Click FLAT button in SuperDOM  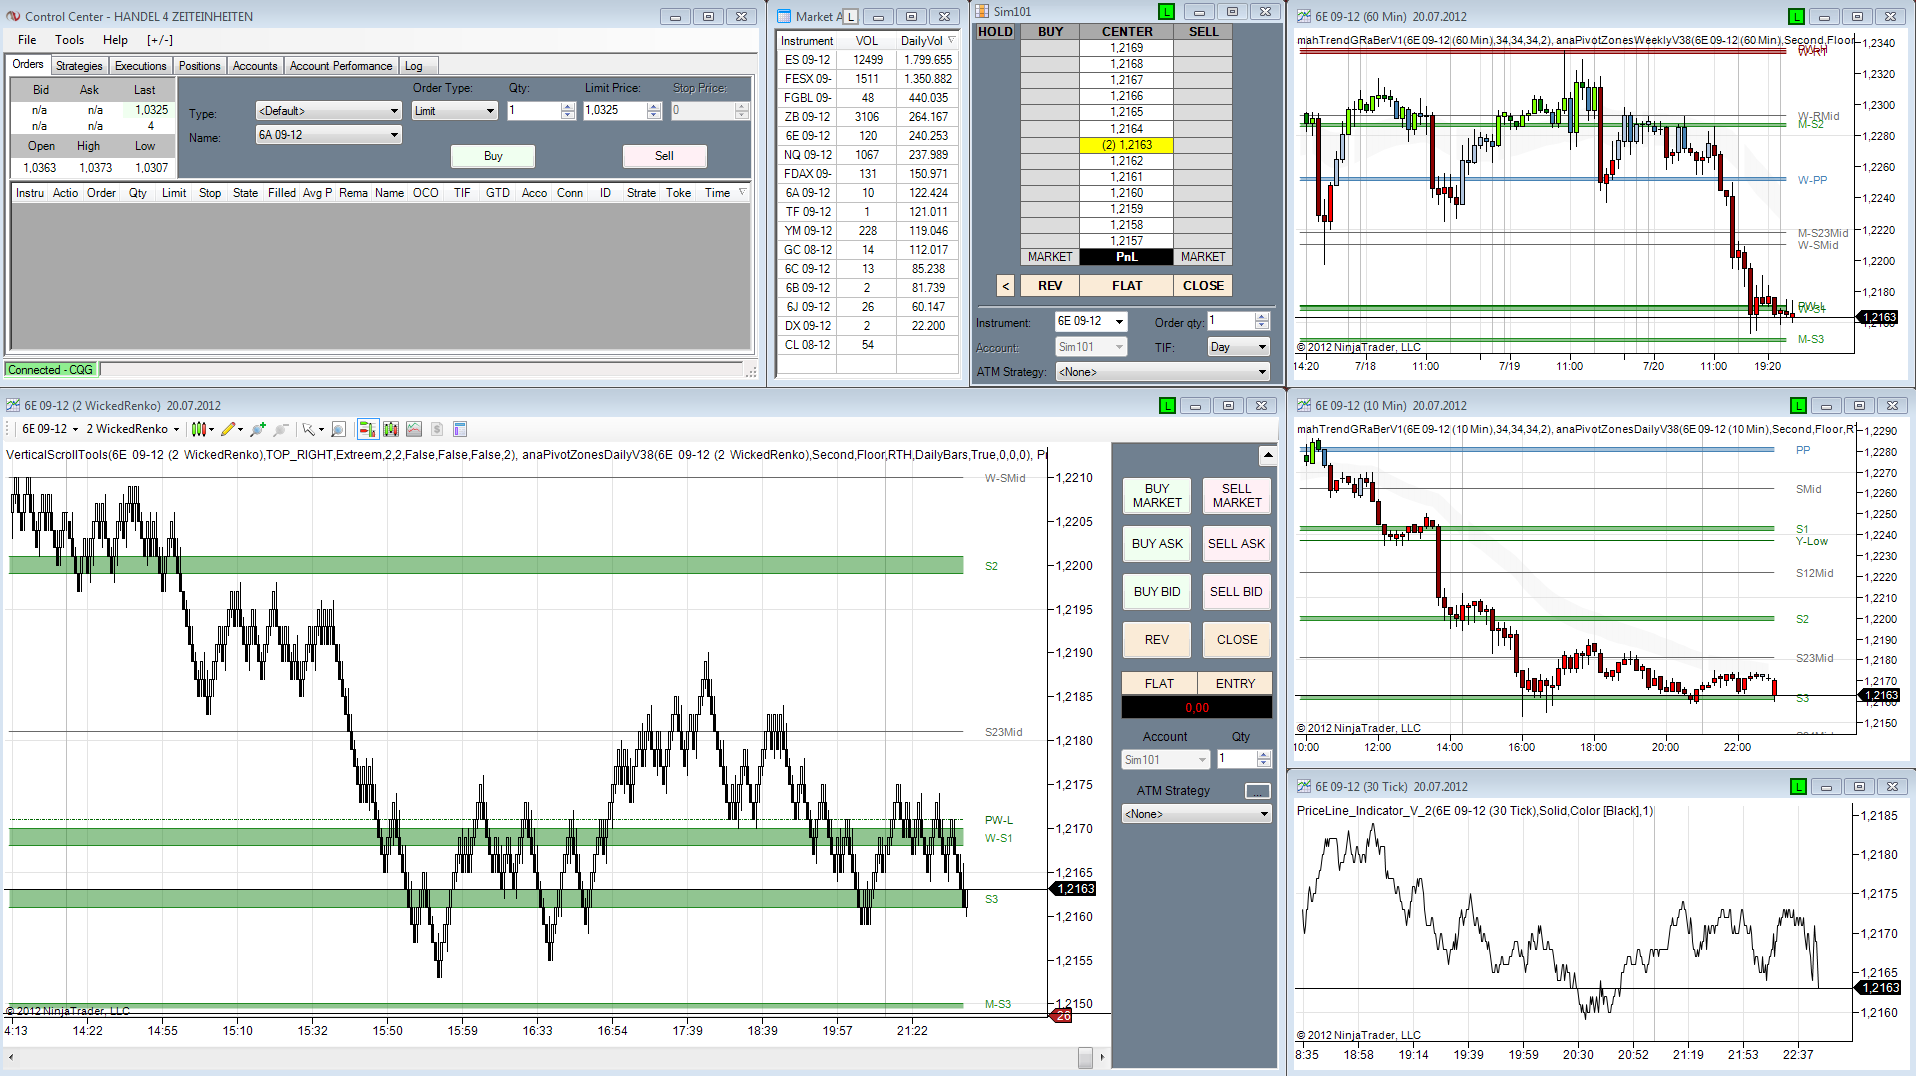tap(1127, 286)
